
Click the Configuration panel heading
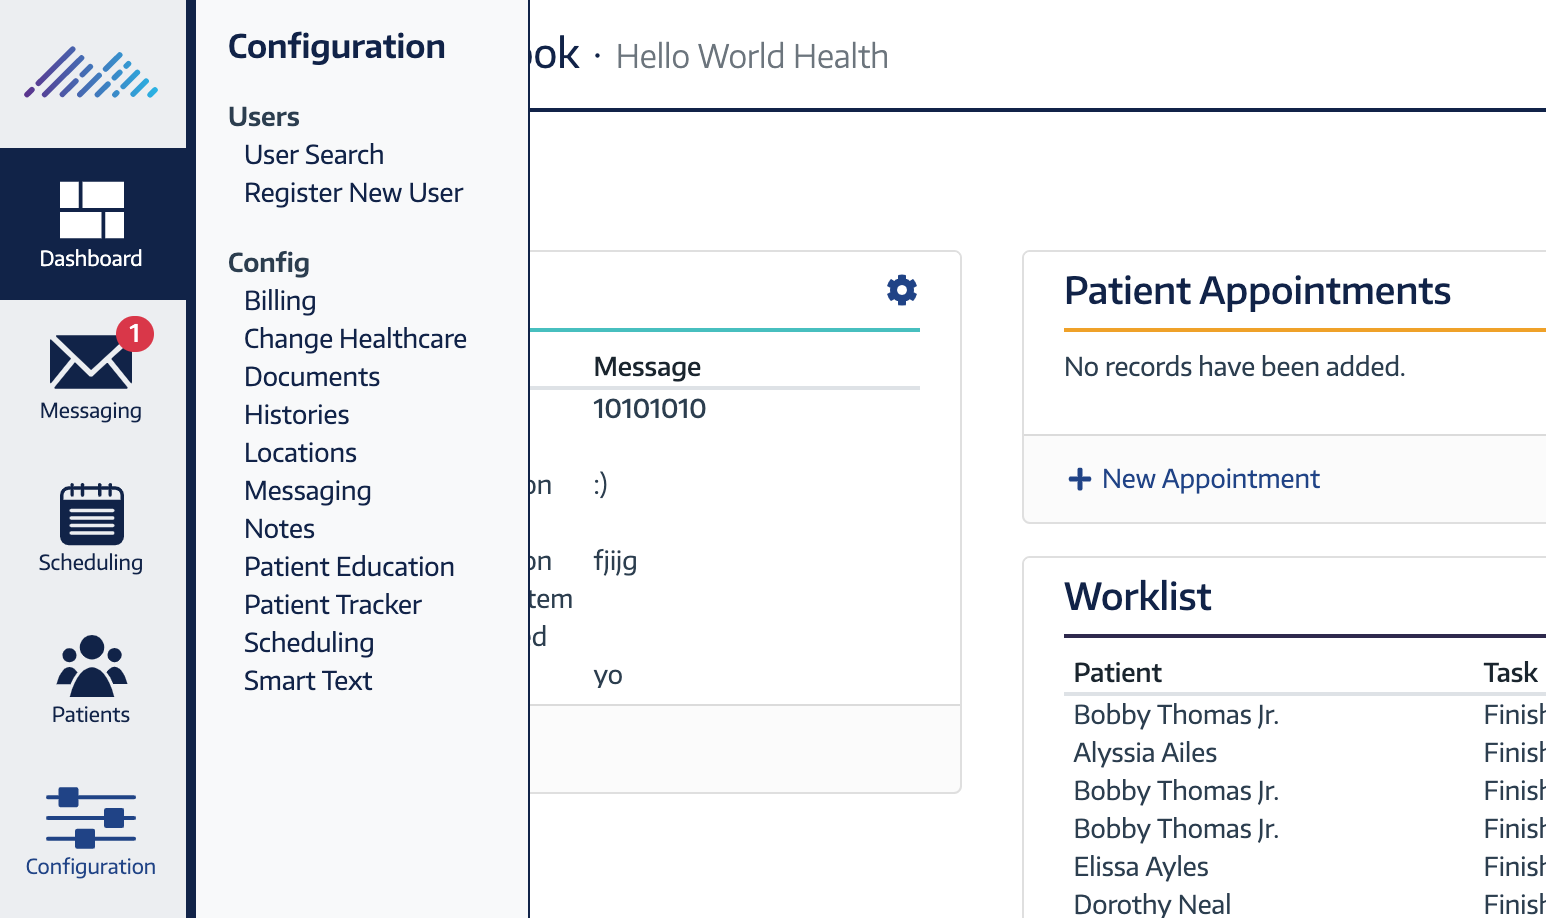(x=337, y=47)
